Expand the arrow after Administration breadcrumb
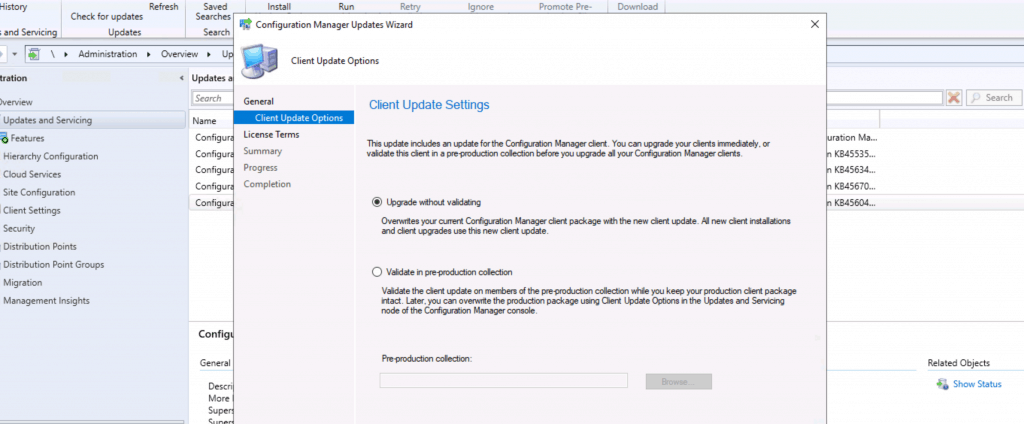The height and width of the screenshot is (424, 1024). 149,54
